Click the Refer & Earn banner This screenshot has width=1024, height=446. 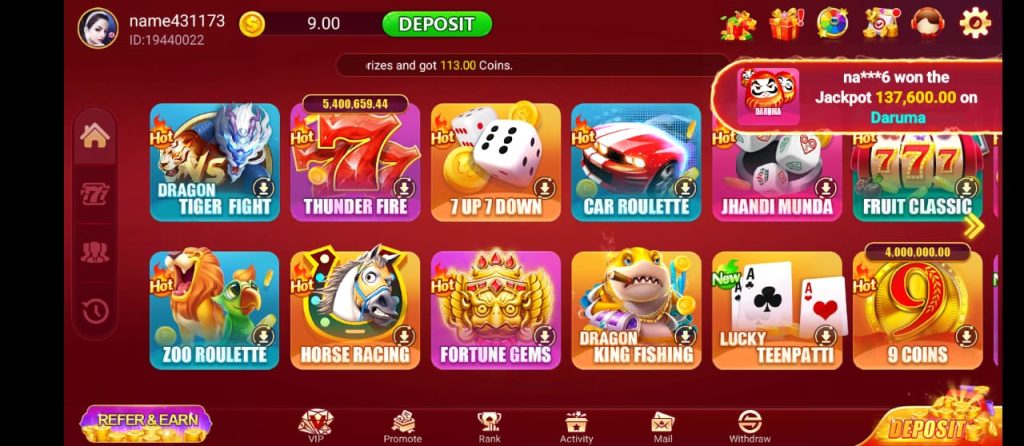click(146, 424)
